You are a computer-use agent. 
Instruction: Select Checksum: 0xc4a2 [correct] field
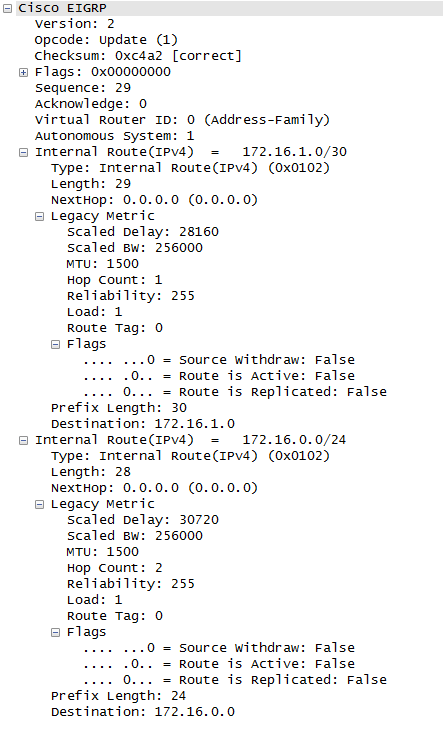coord(138,56)
